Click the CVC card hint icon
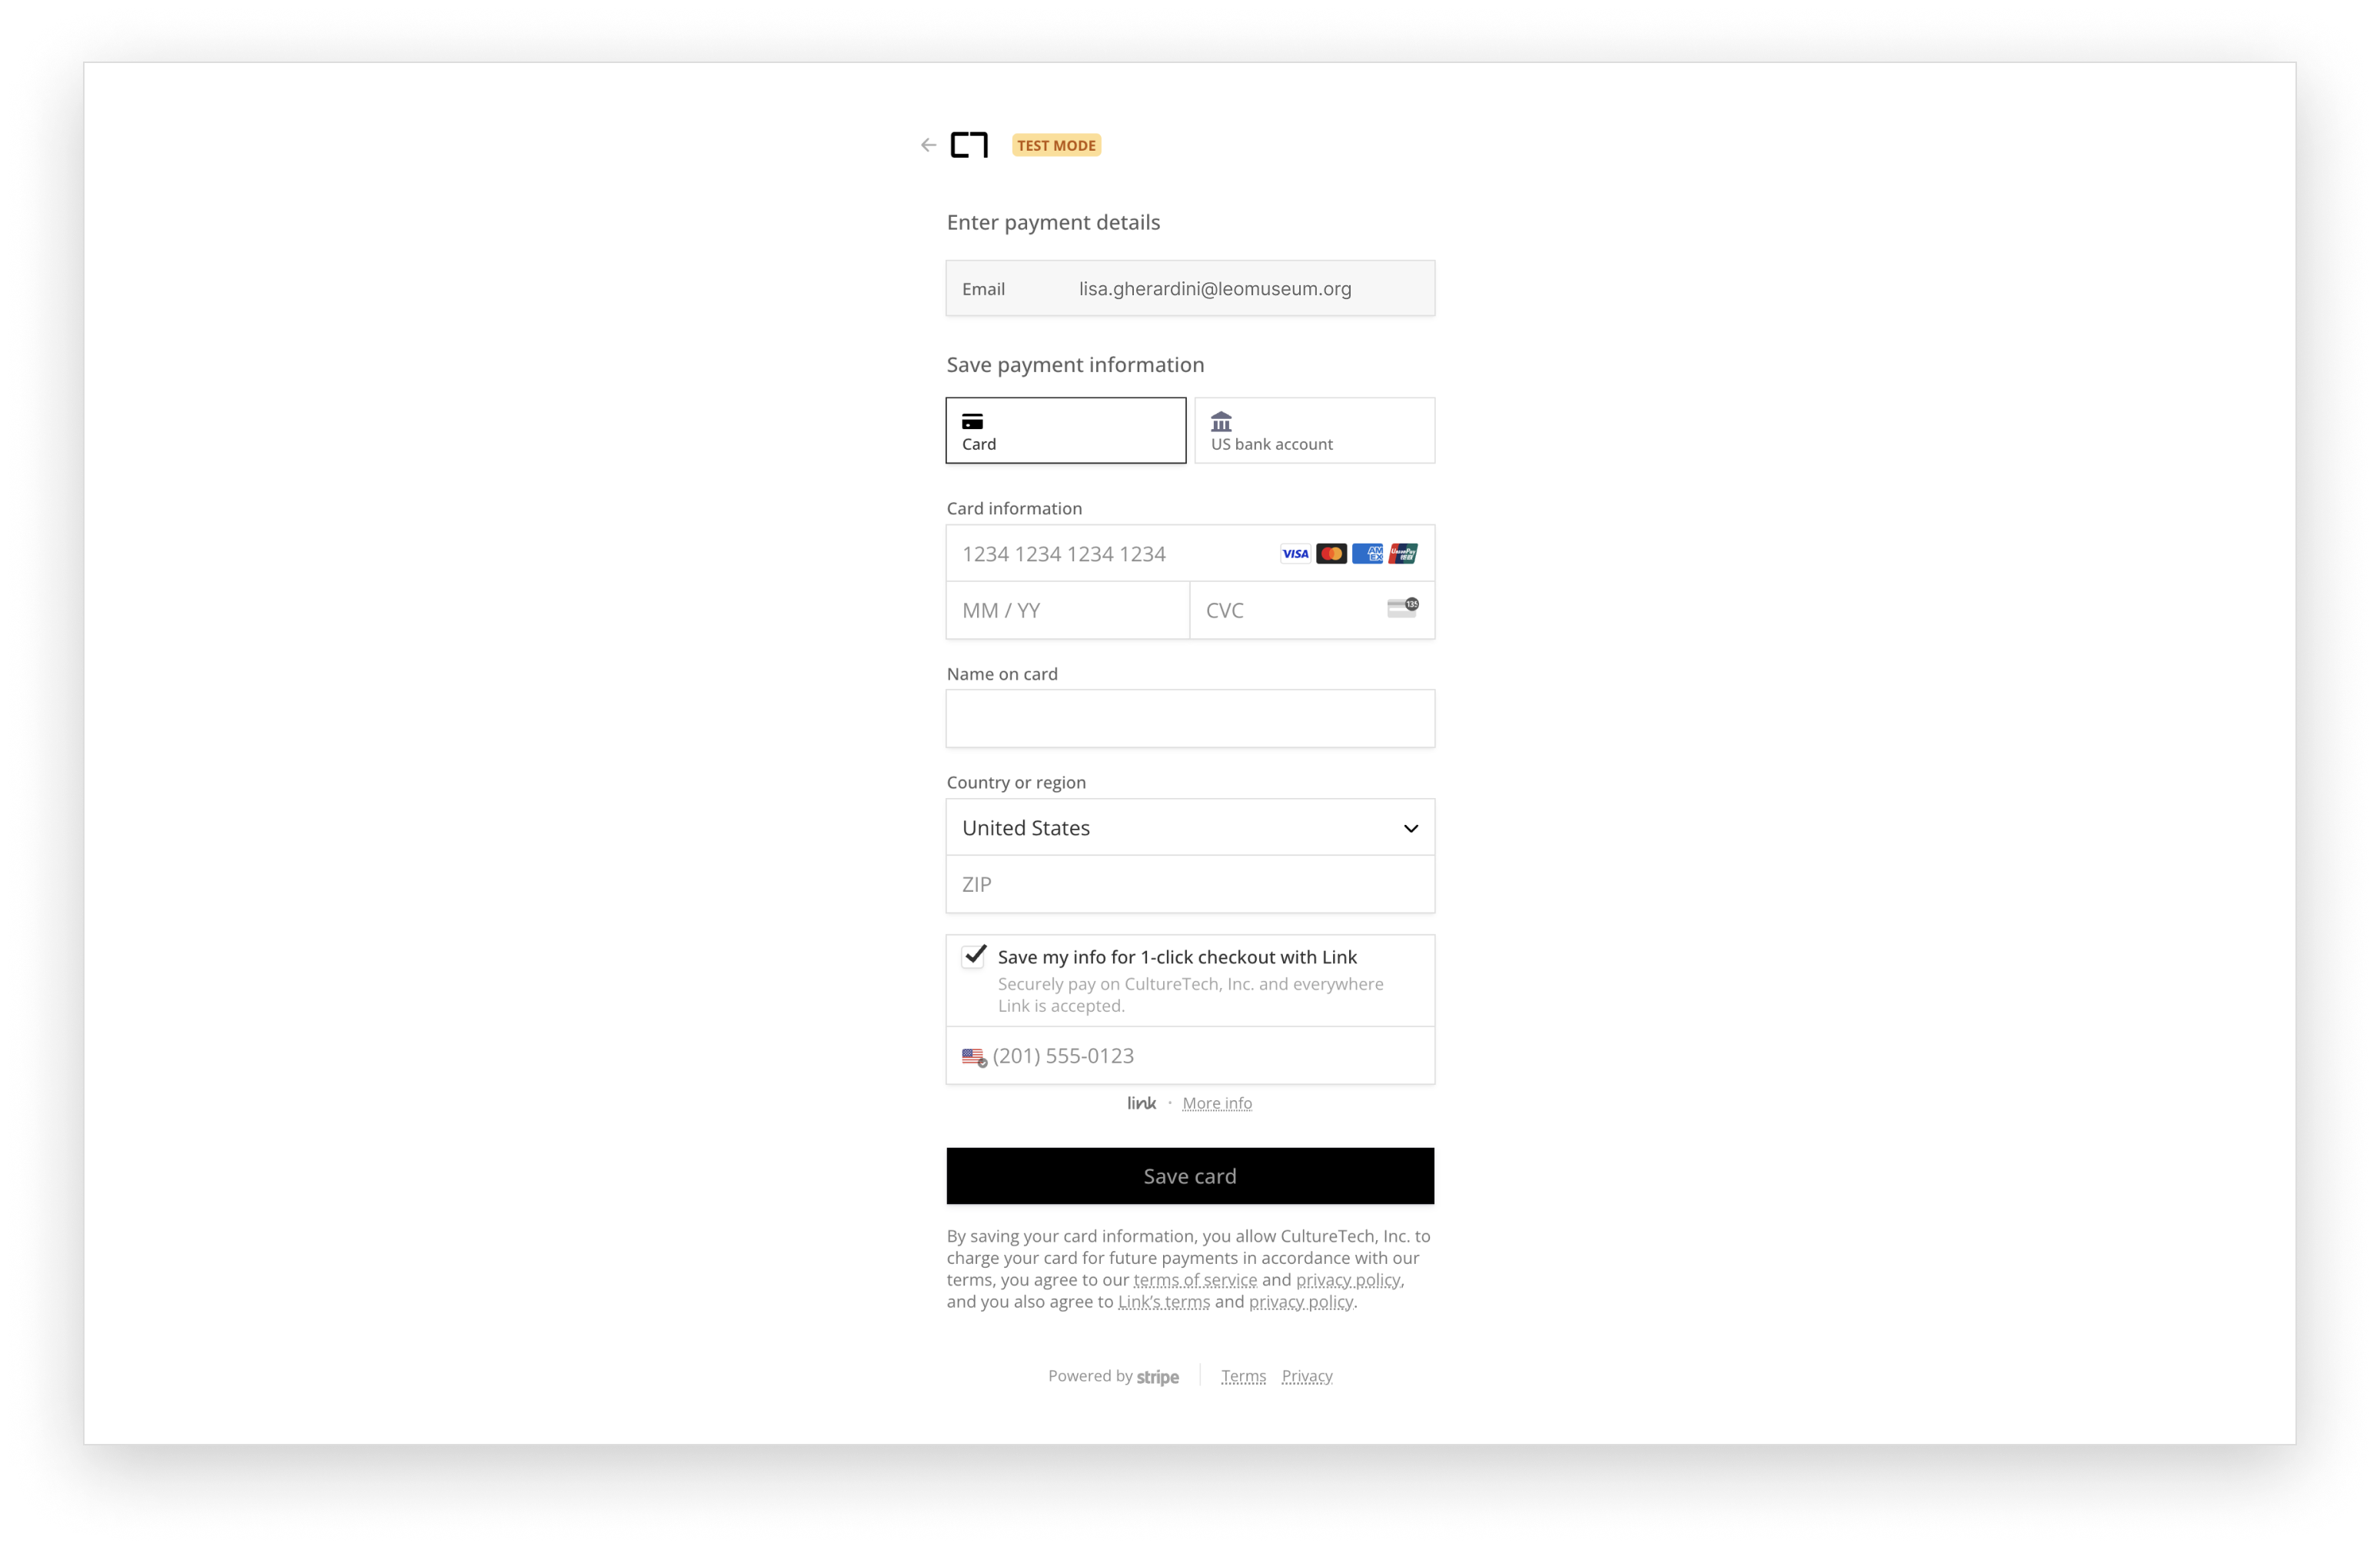 (x=1402, y=608)
